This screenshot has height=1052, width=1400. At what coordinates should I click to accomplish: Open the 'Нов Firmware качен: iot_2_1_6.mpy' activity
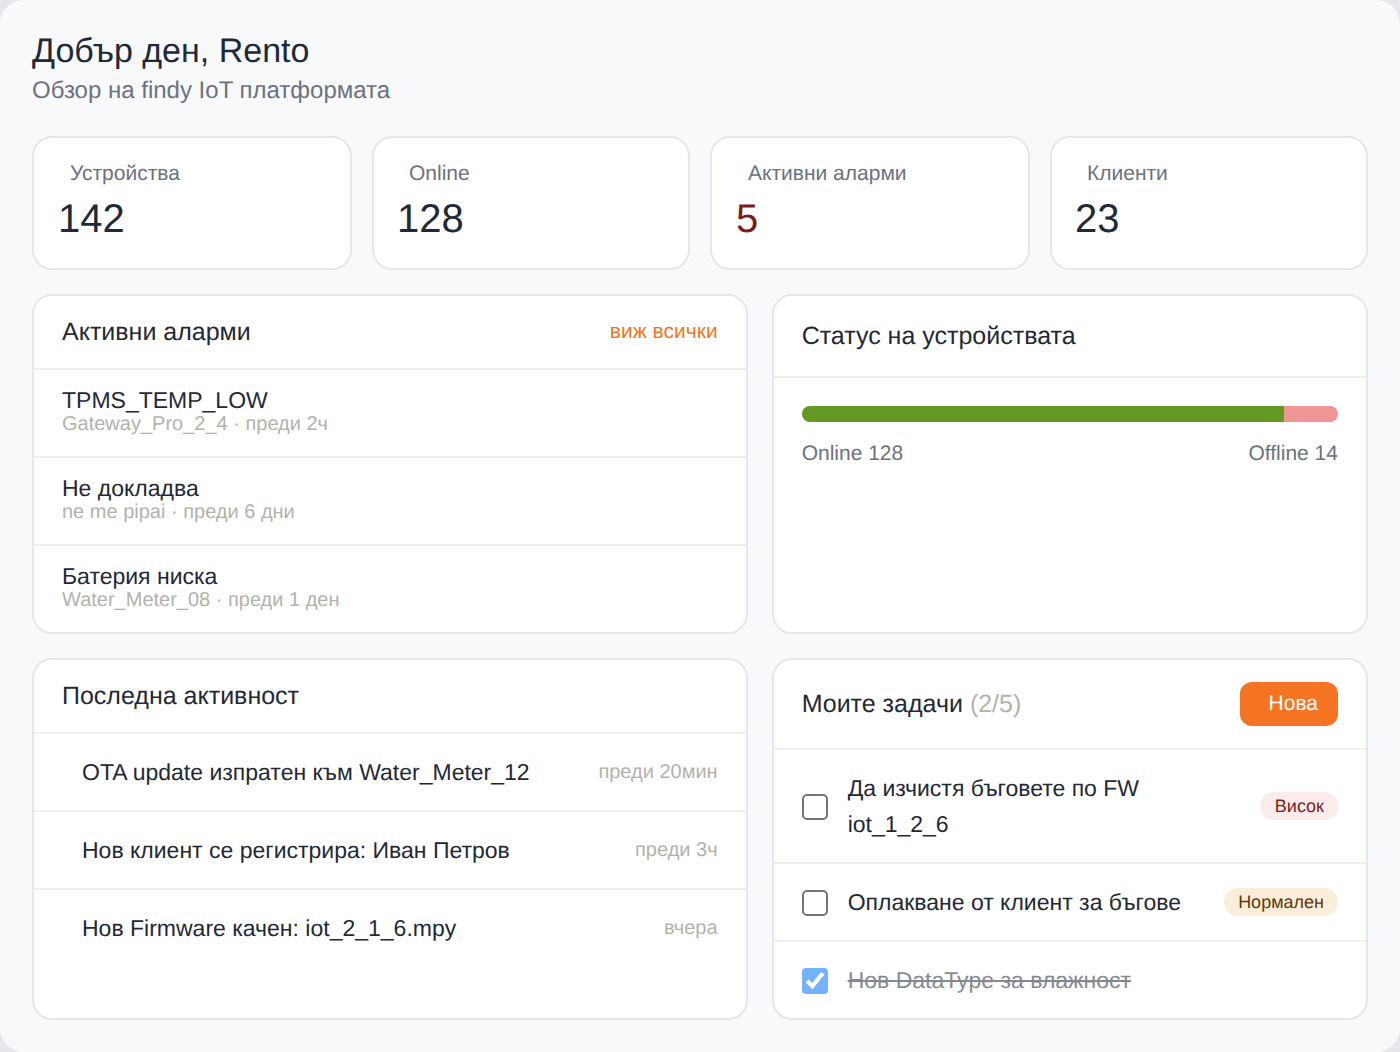coord(390,928)
